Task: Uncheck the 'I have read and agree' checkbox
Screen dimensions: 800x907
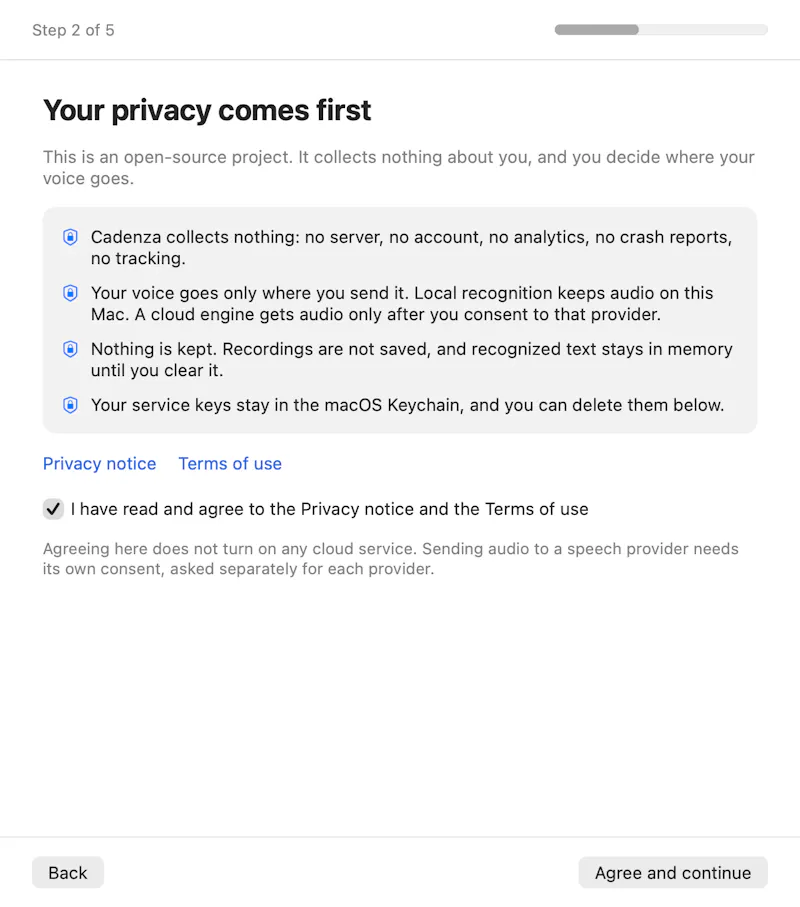Action: (53, 509)
